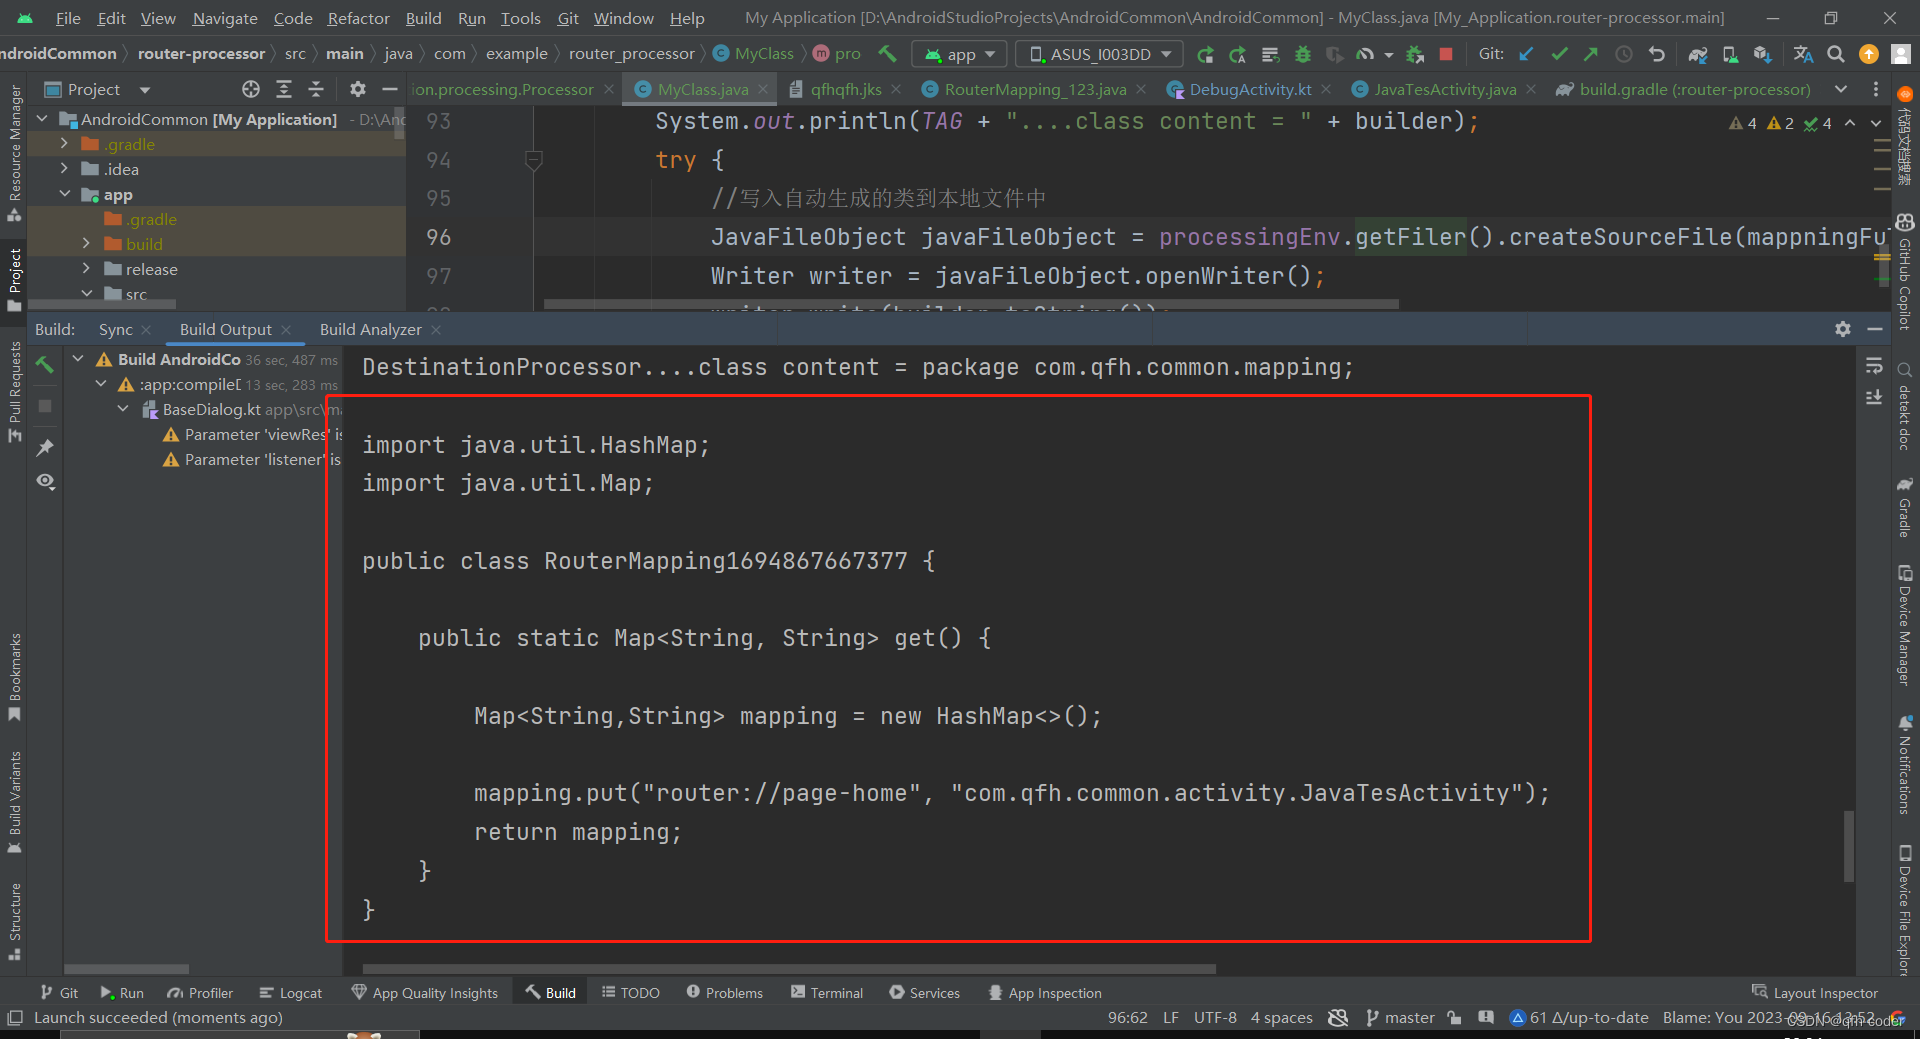The height and width of the screenshot is (1039, 1920).
Task: Click the Translate icon in toolbar
Action: (1803, 54)
